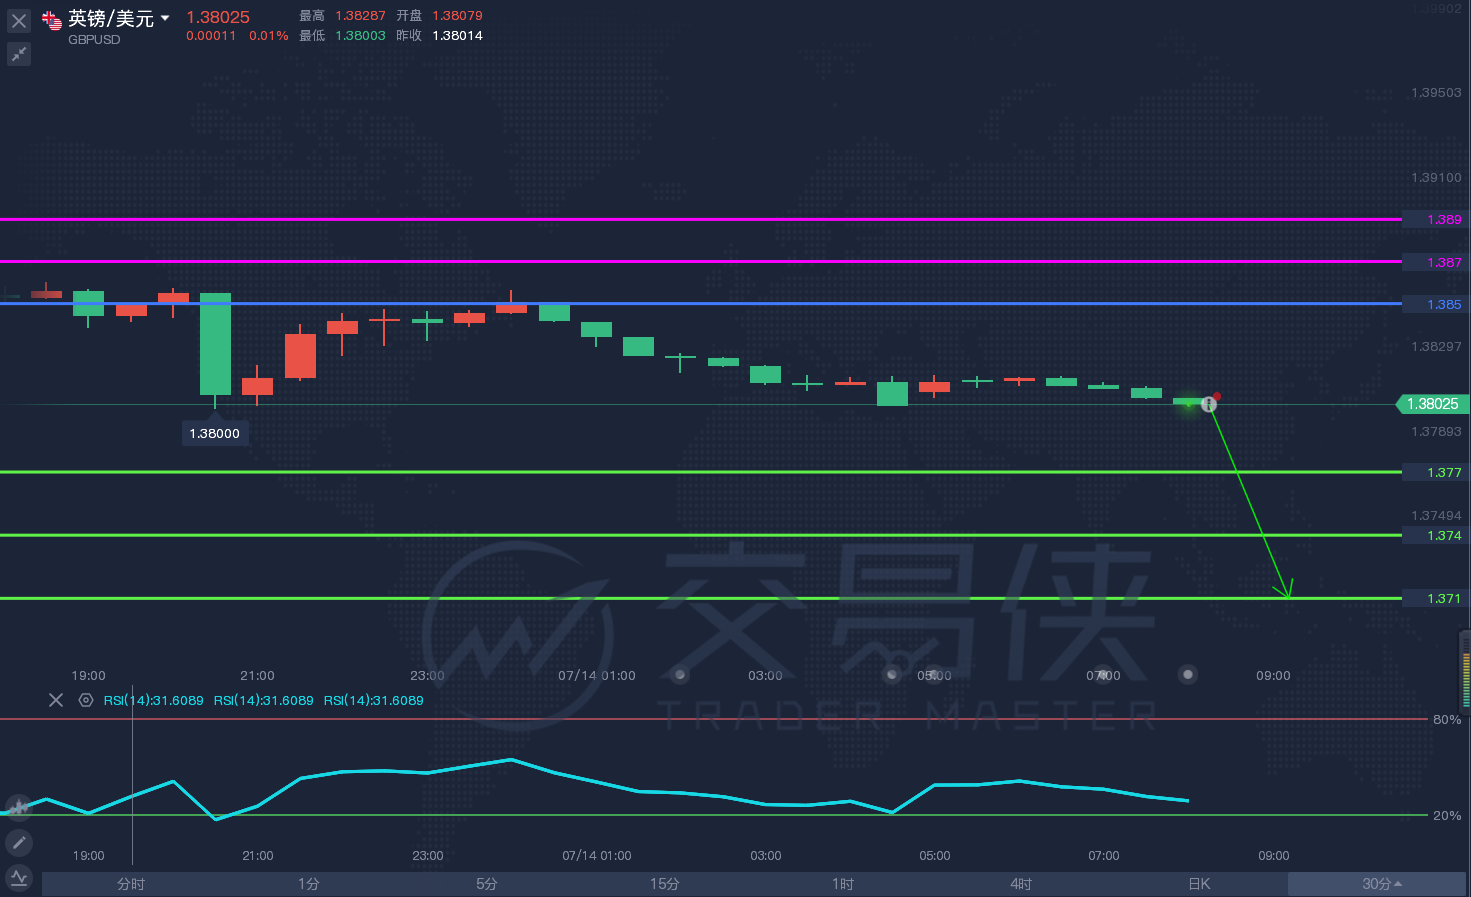Expand the 30分 timeframe dropdown
1471x897 pixels.
pyautogui.click(x=1377, y=884)
